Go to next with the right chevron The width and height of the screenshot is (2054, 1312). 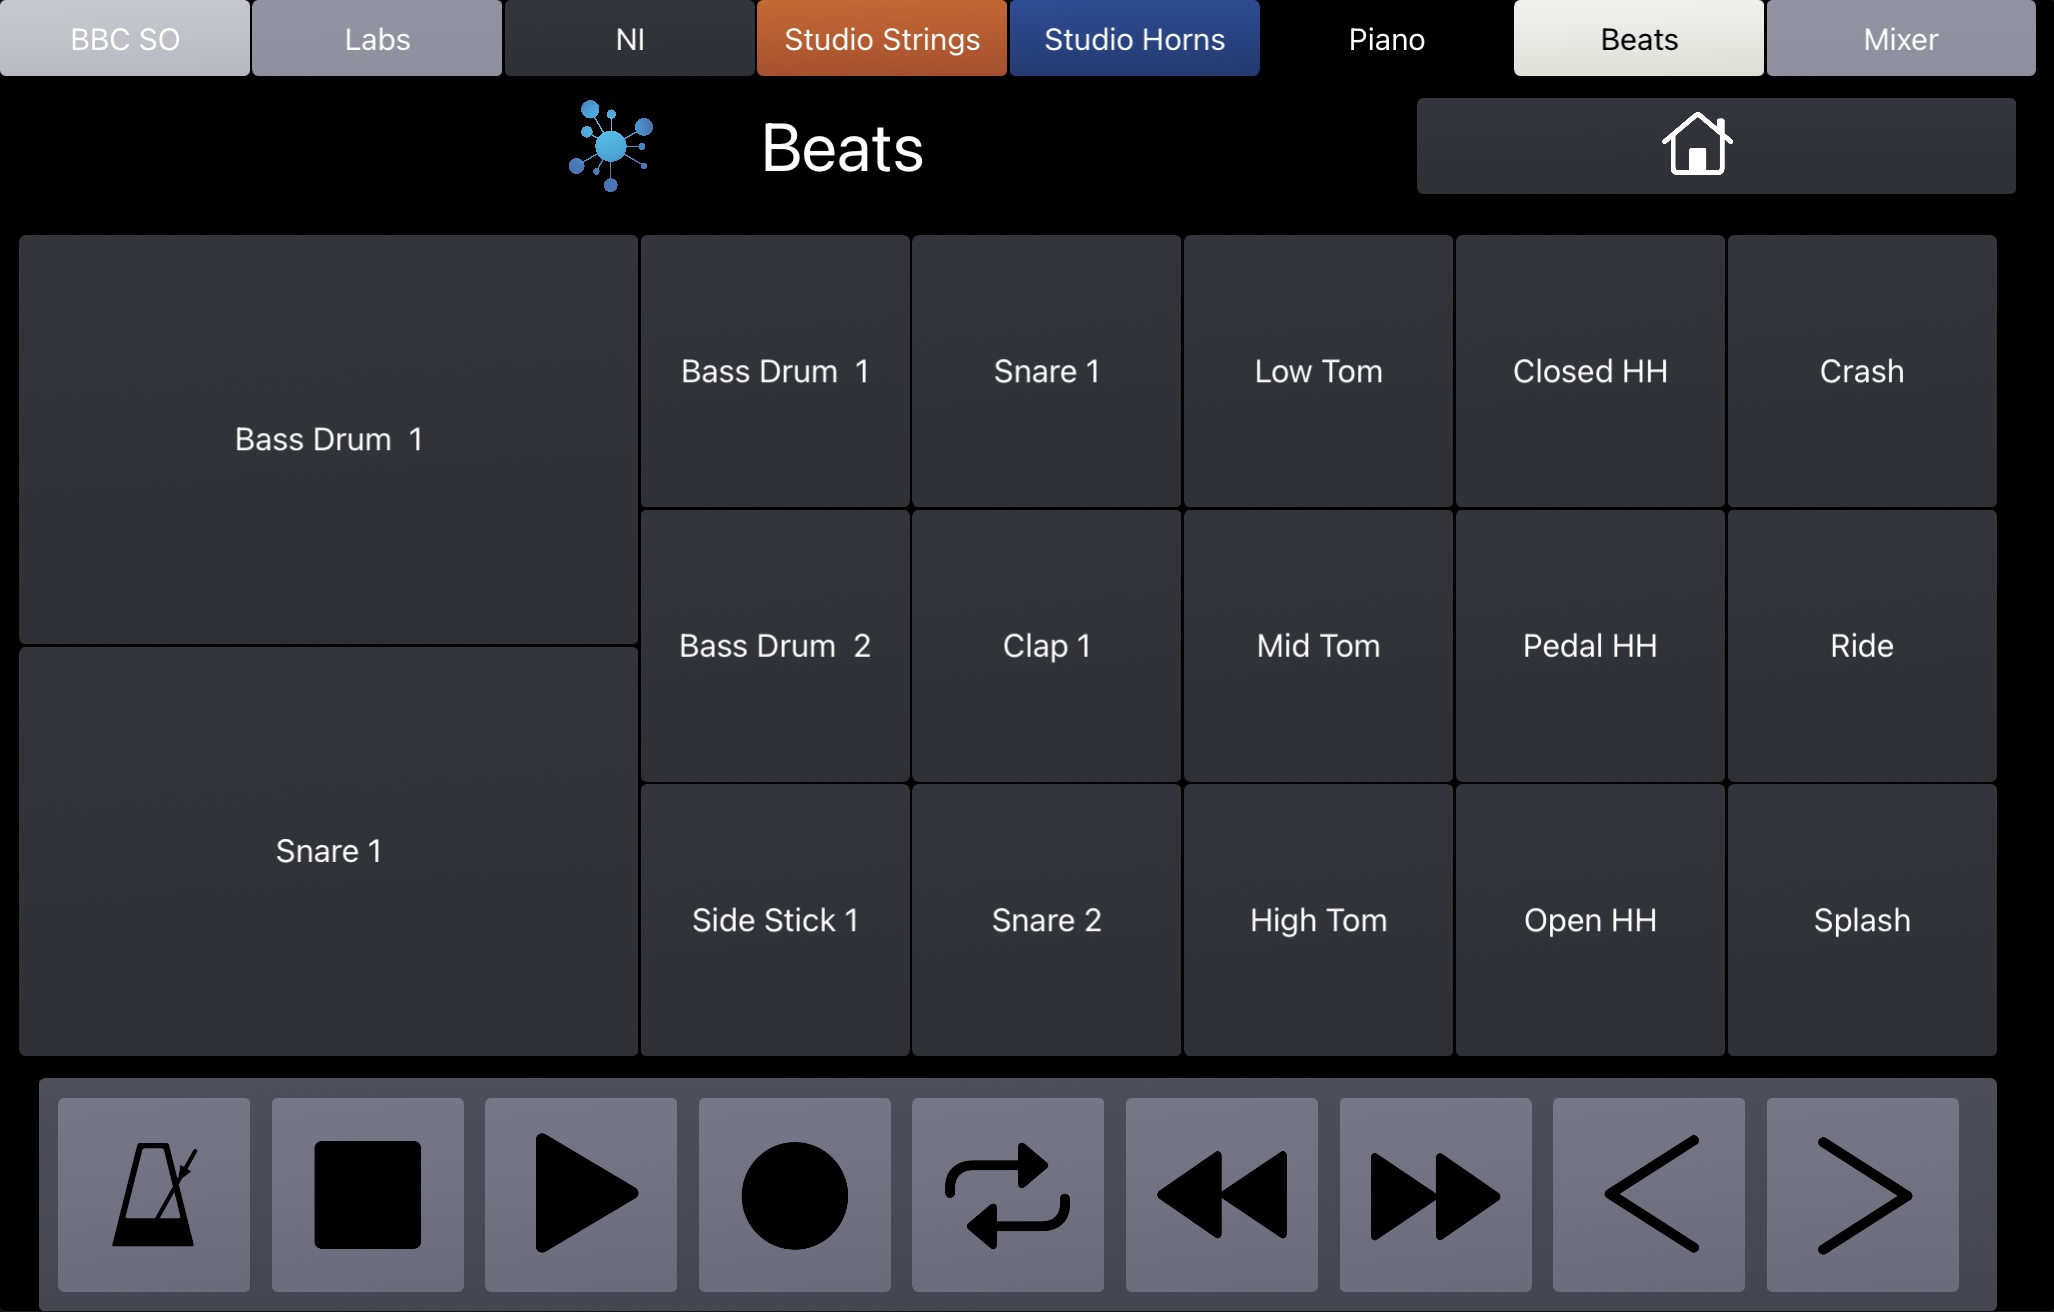click(1863, 1195)
